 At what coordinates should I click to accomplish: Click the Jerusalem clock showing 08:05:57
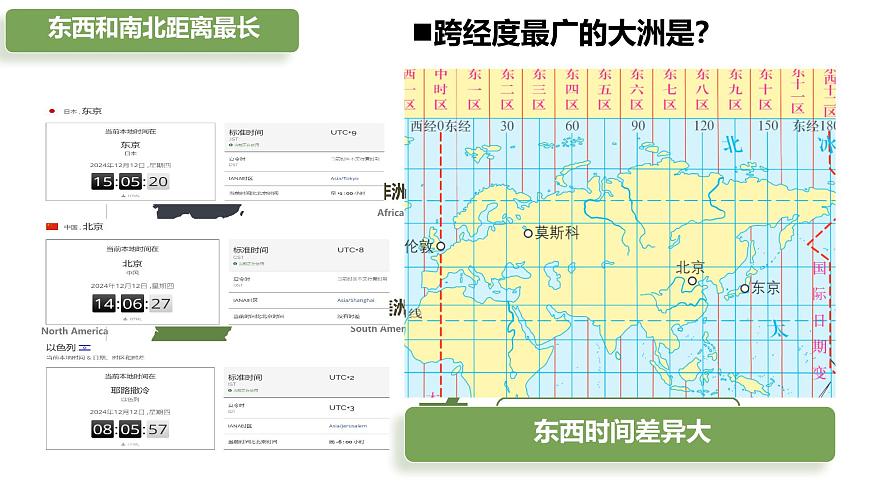point(130,429)
